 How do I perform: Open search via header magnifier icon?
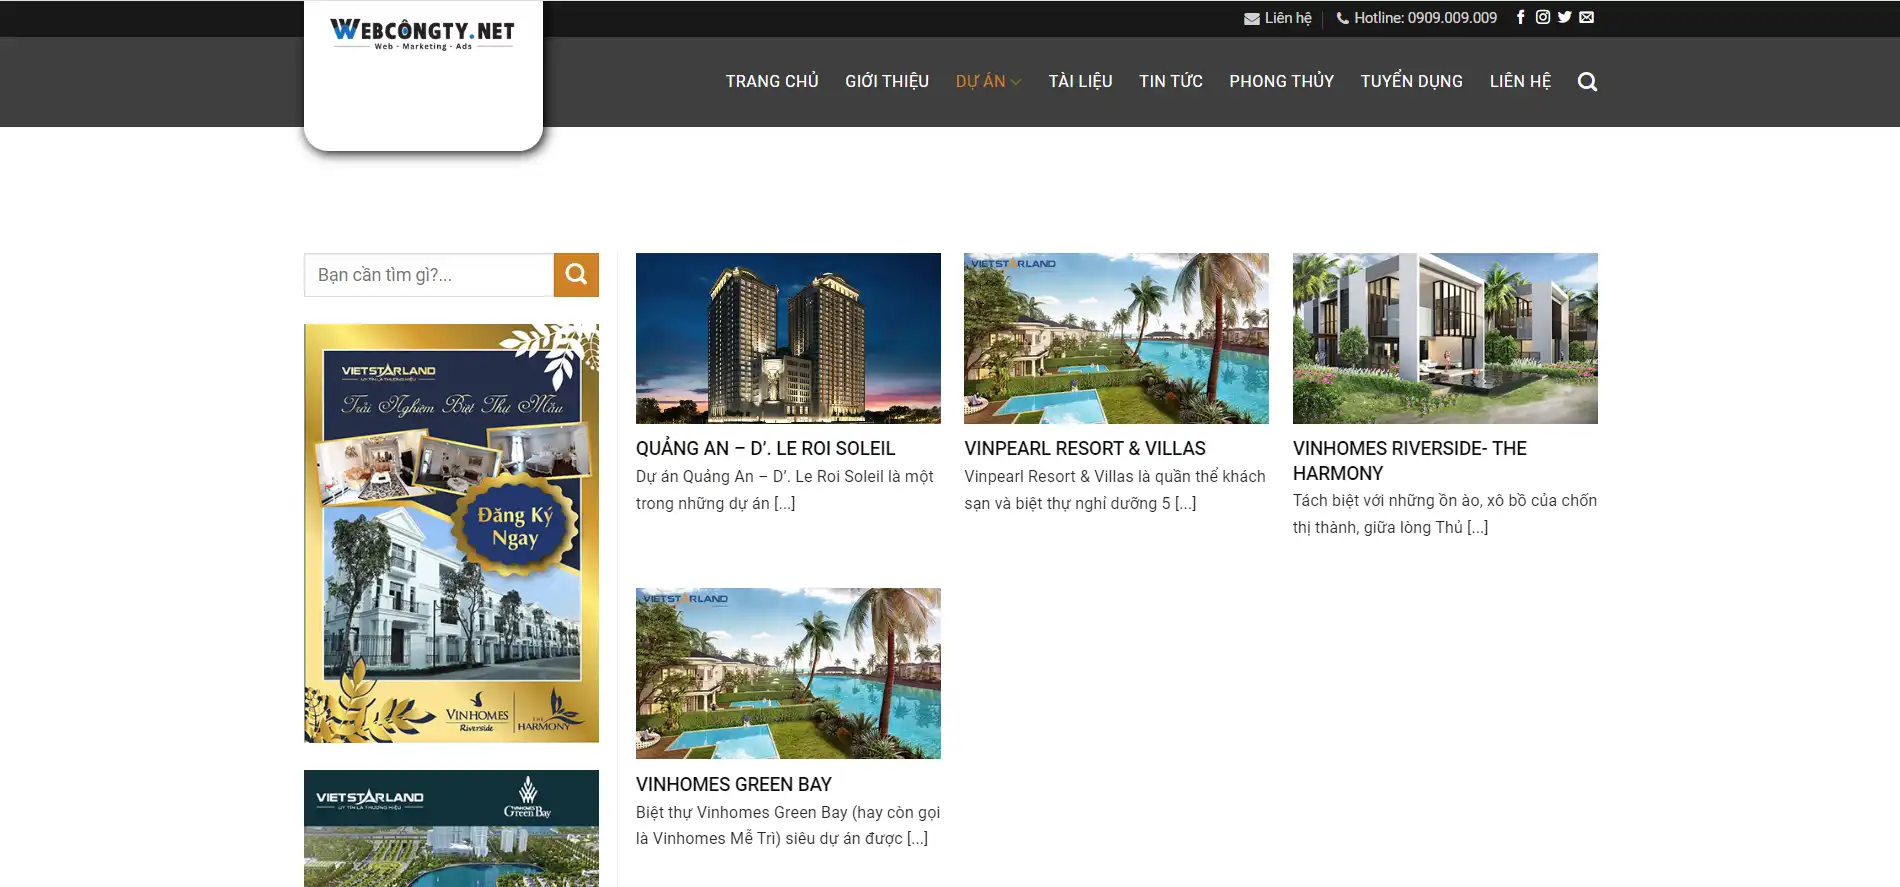coord(1587,82)
